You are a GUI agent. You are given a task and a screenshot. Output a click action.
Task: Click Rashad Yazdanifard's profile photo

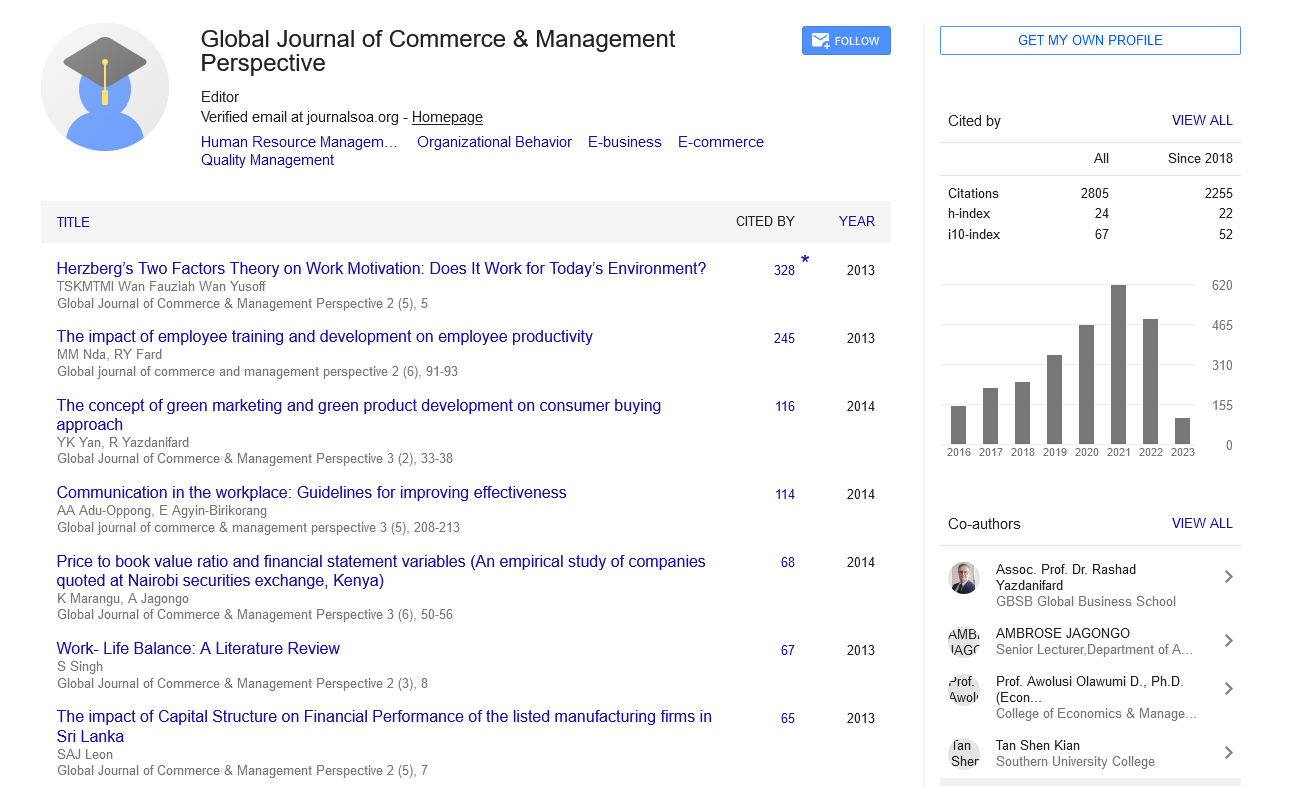pos(964,578)
